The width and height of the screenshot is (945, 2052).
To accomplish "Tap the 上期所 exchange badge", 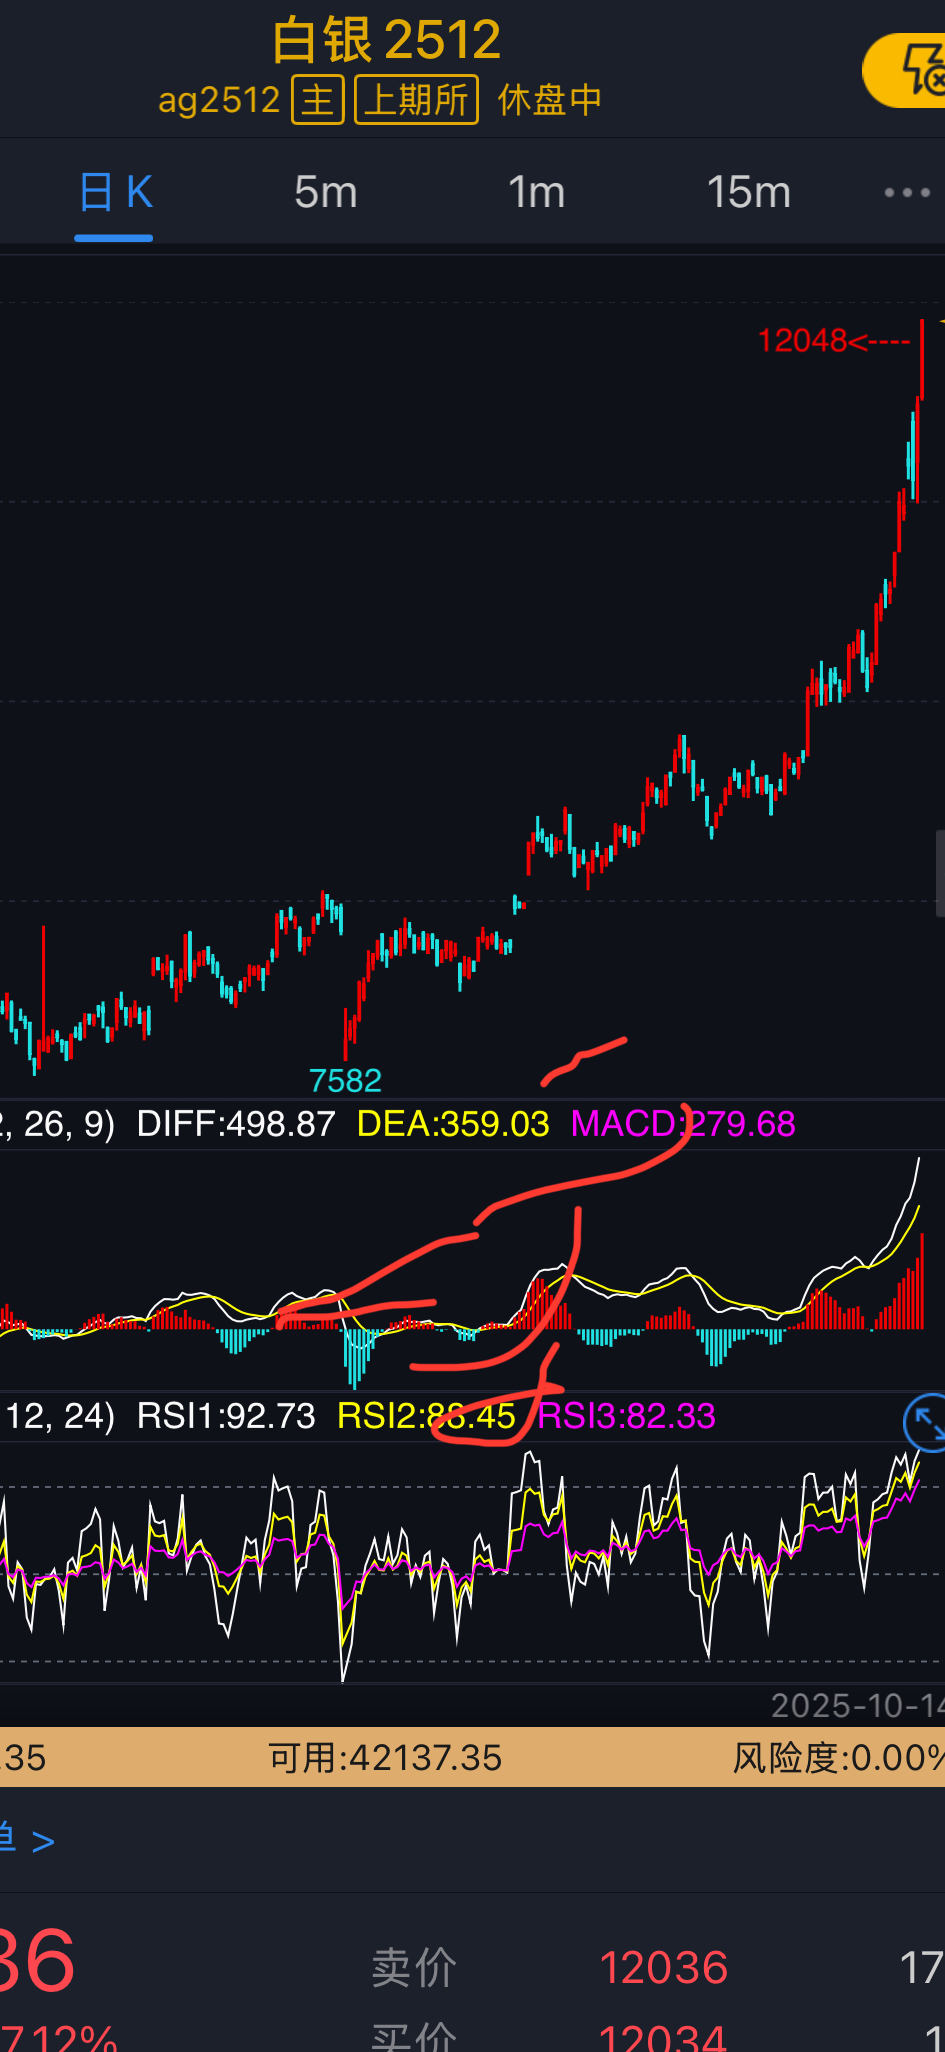I will click(x=416, y=100).
